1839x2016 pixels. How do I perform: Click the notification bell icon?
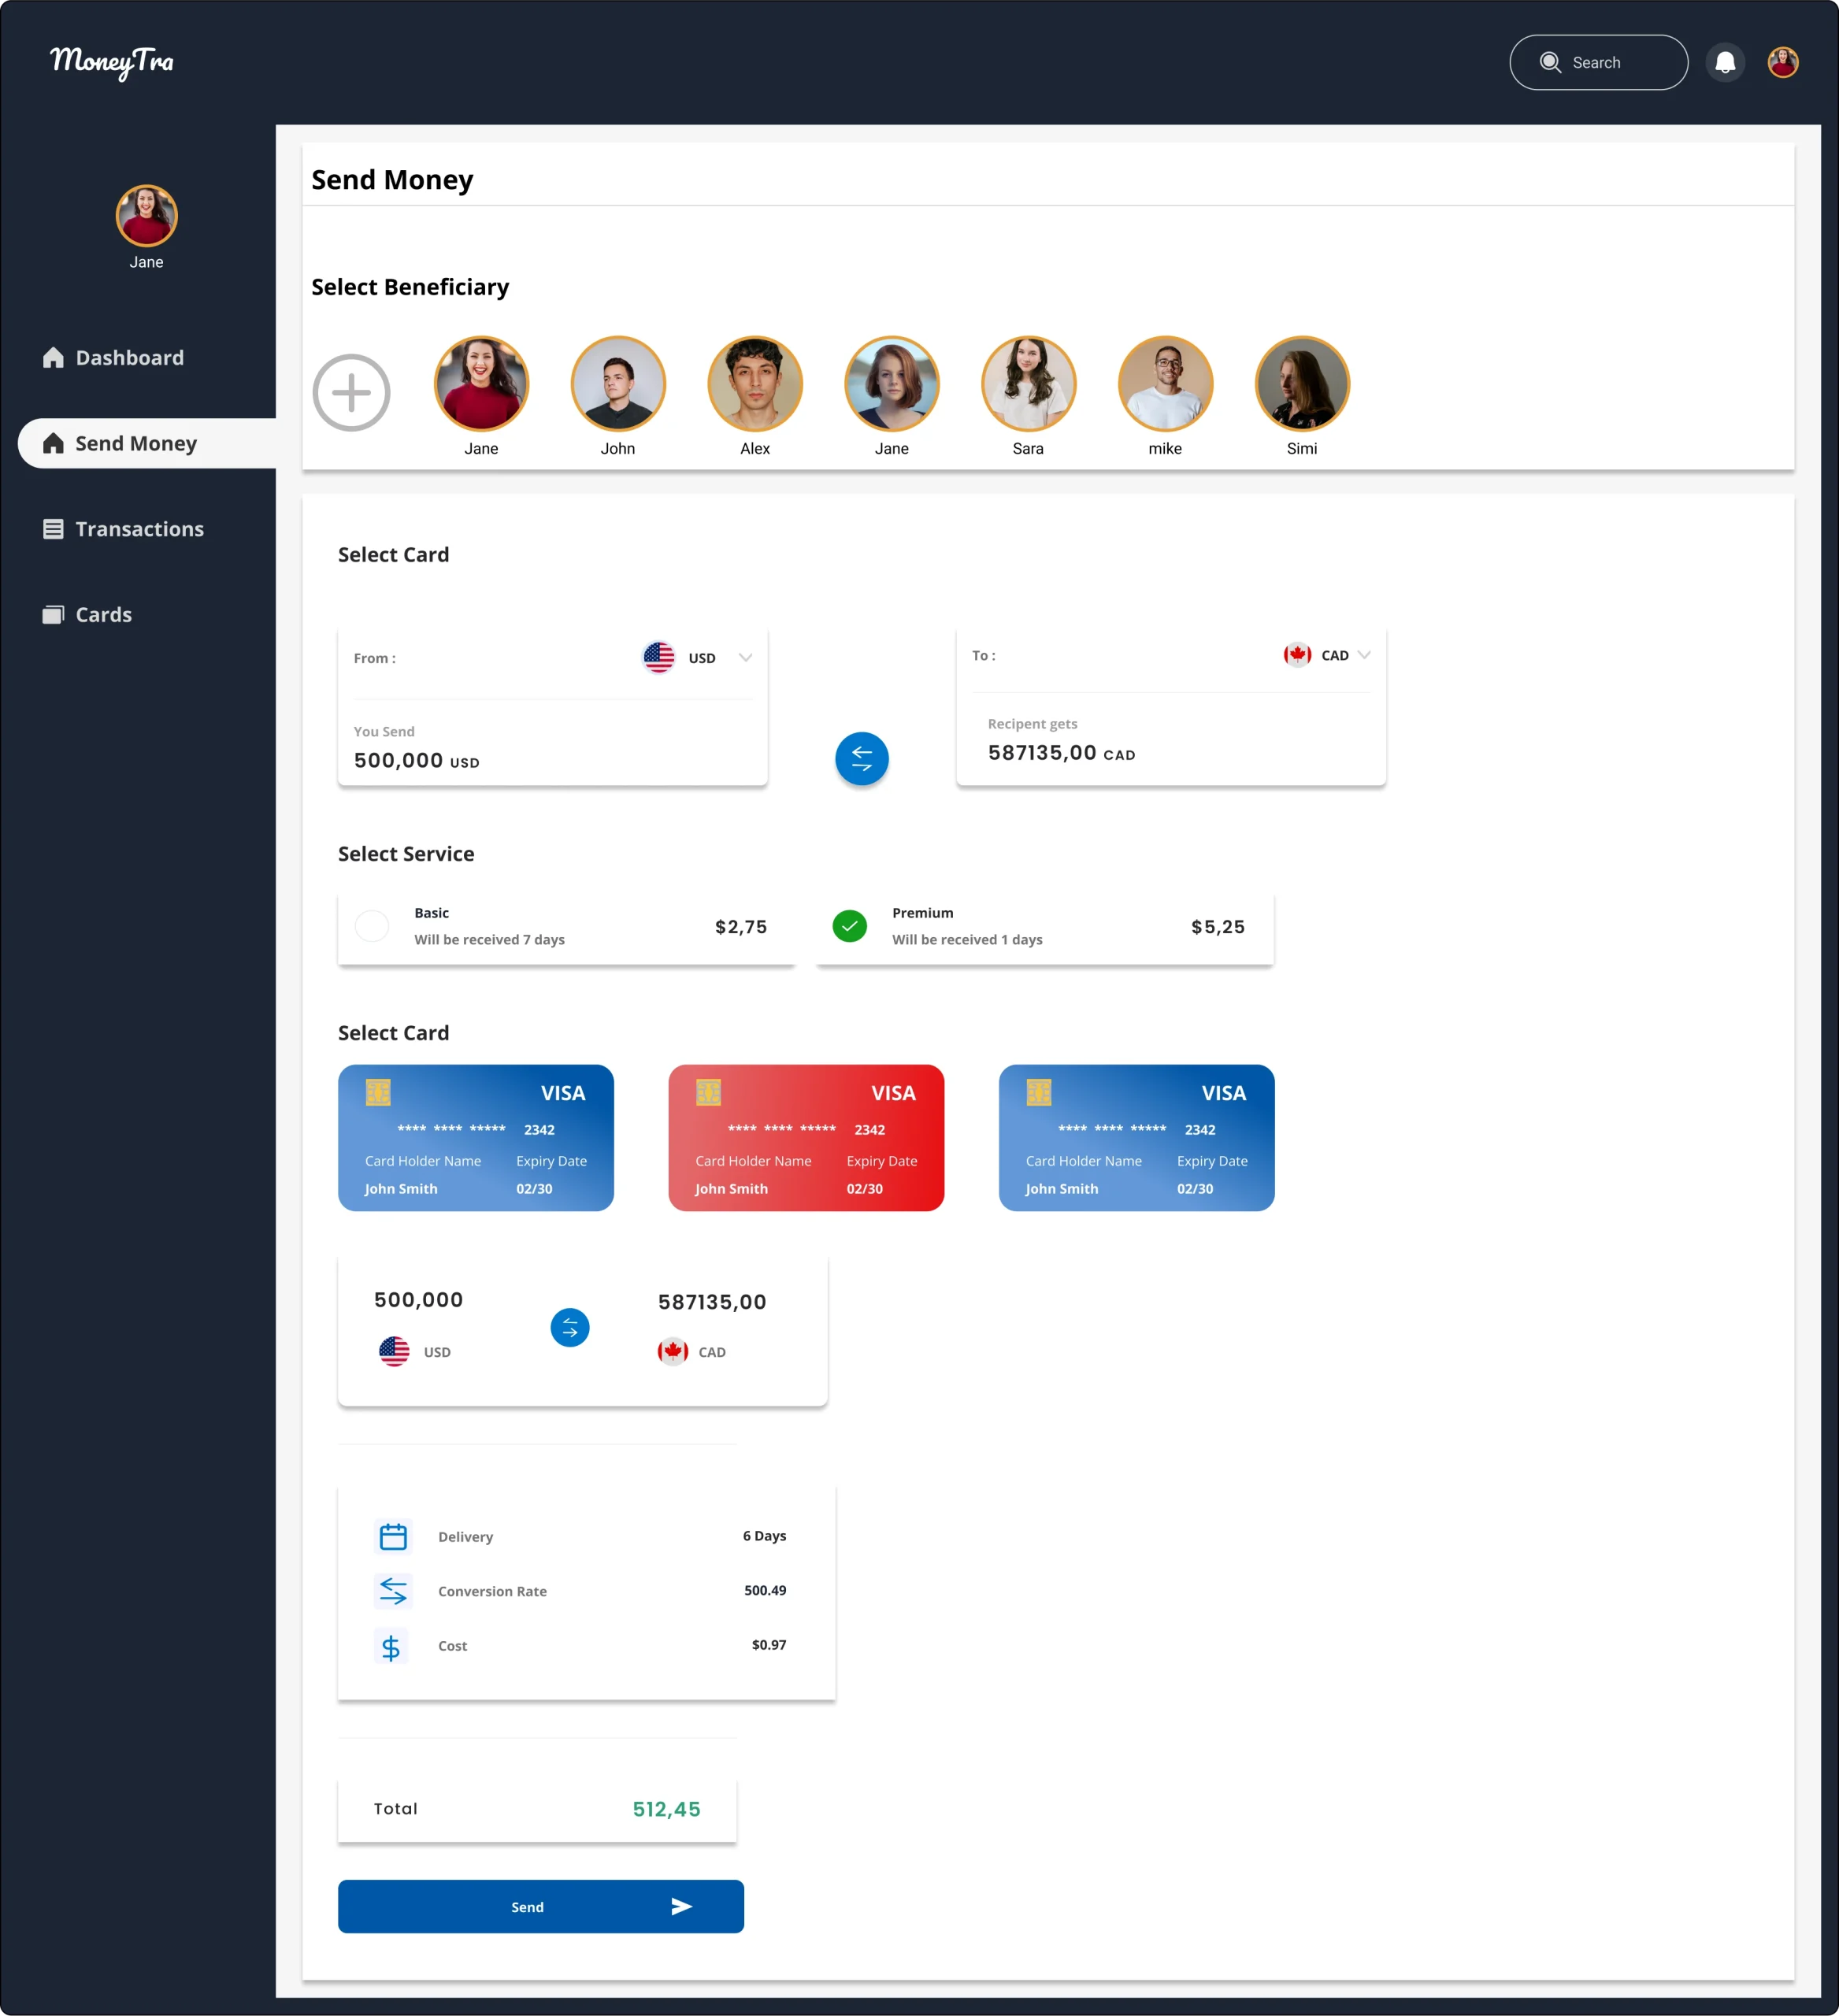(x=1725, y=63)
